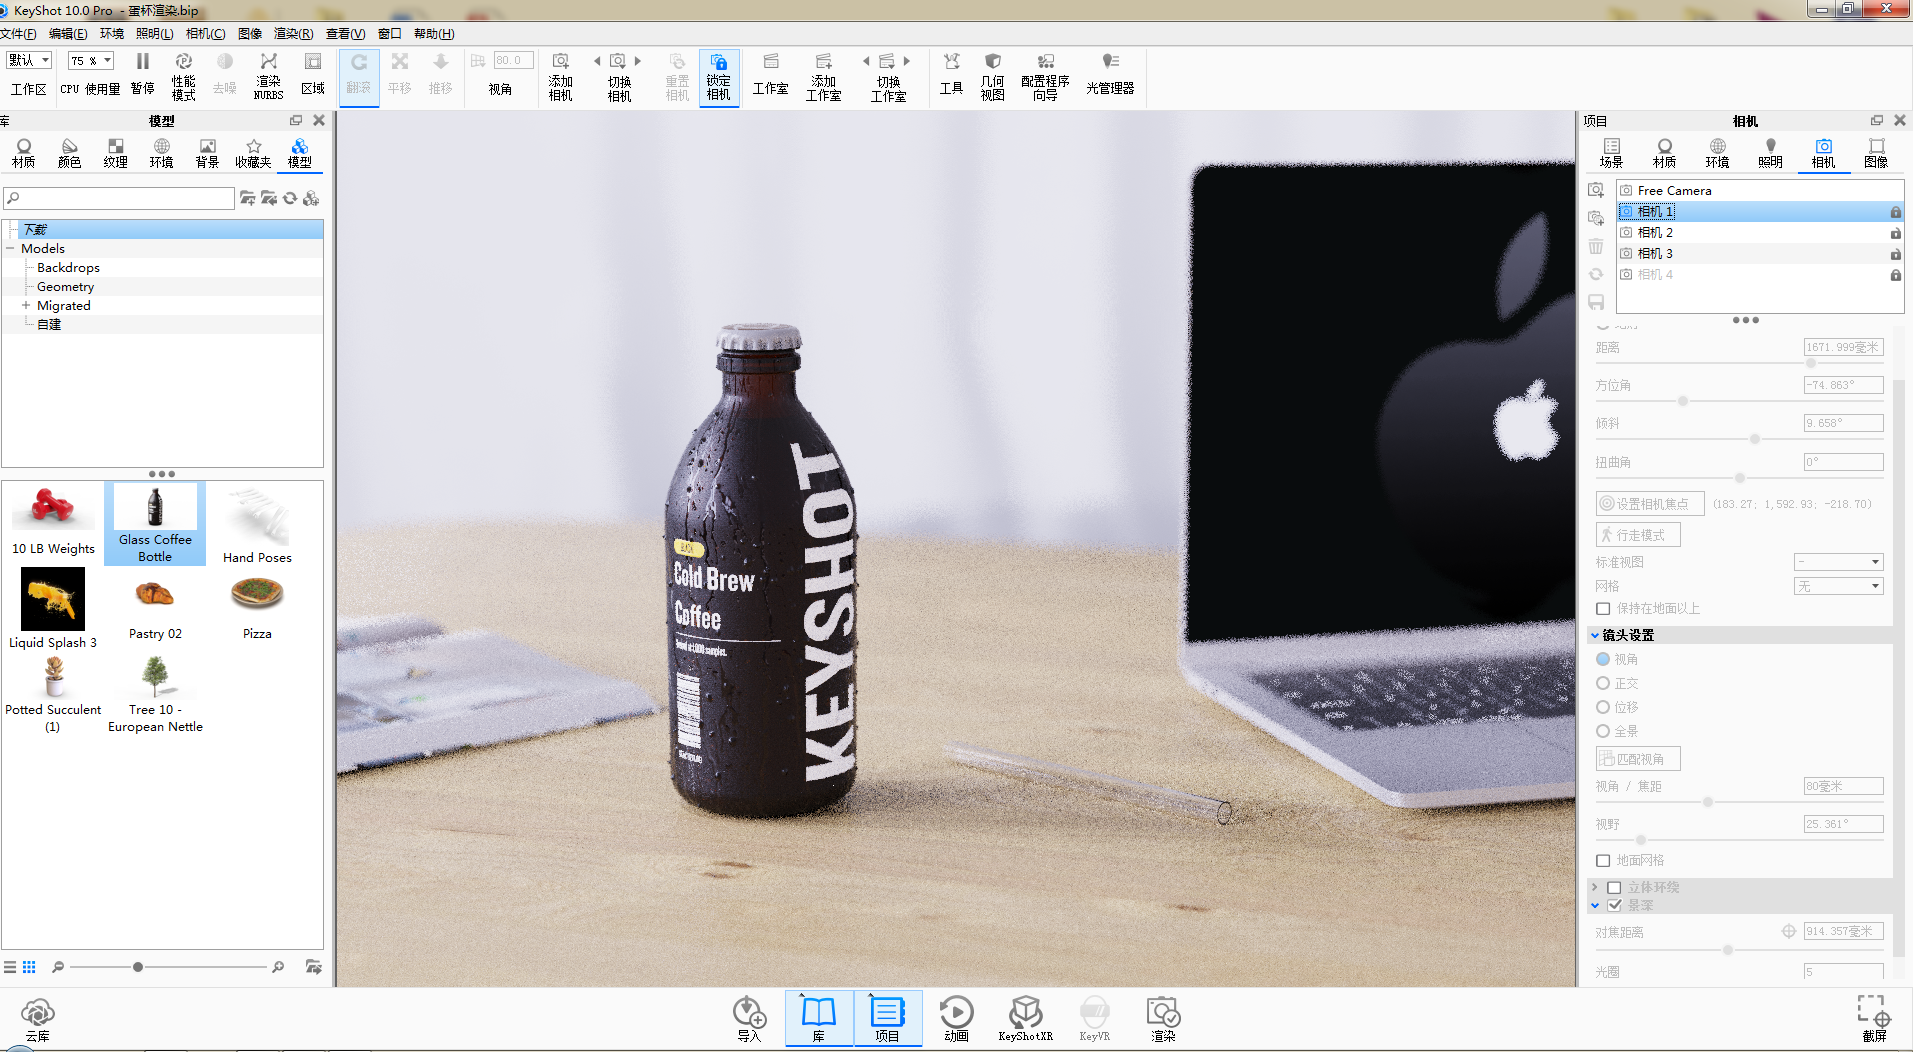This screenshot has height=1052, width=1913.
Task: Open the 网格 grid dropdown
Action: [x=1838, y=586]
